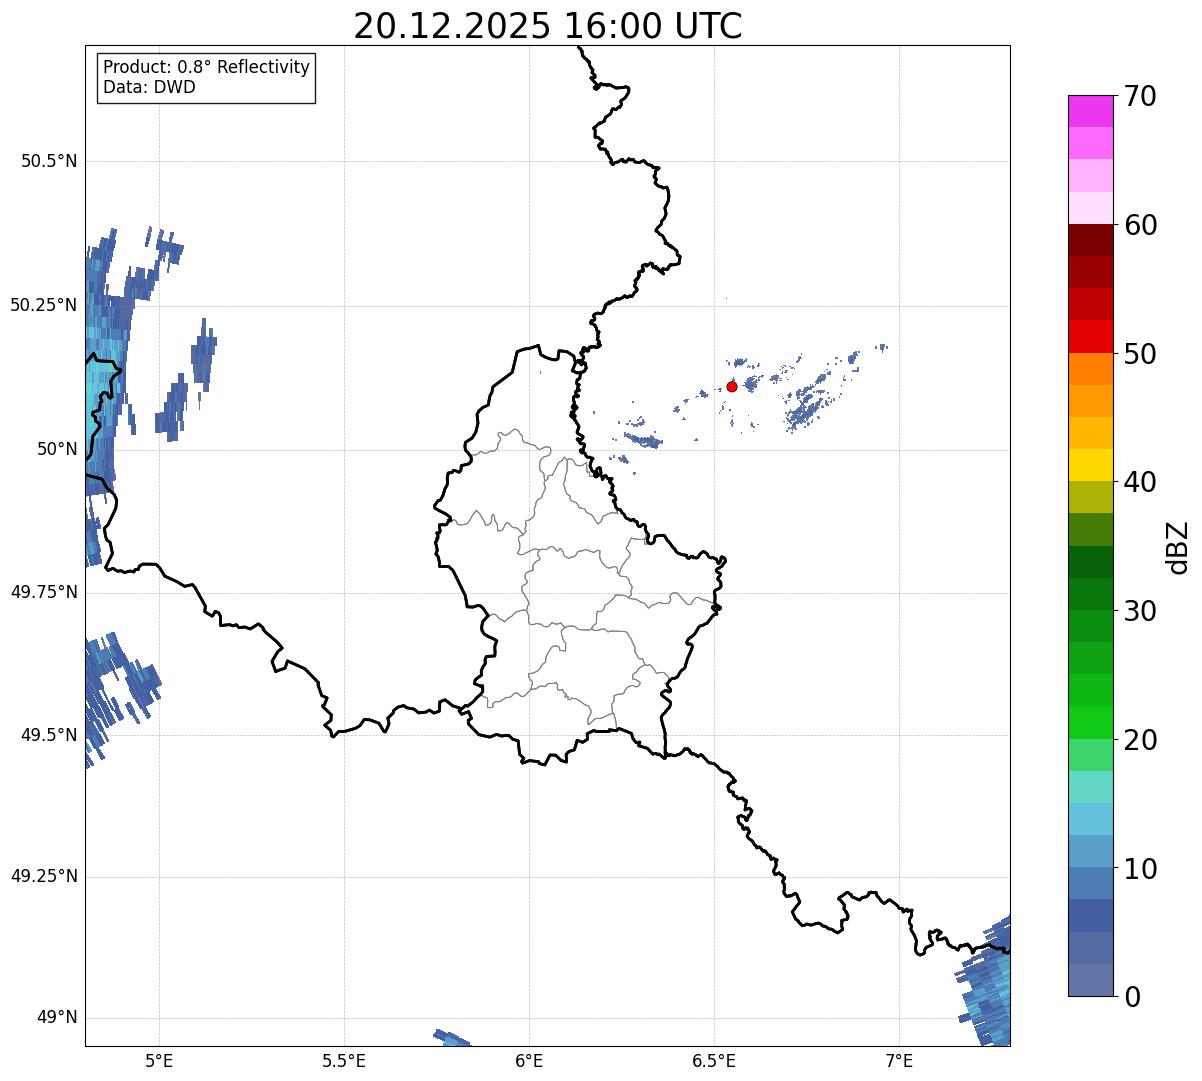This screenshot has height=1081, width=1202.
Task: Click the 'dBZ' colorbar label
Action: 1177,547
